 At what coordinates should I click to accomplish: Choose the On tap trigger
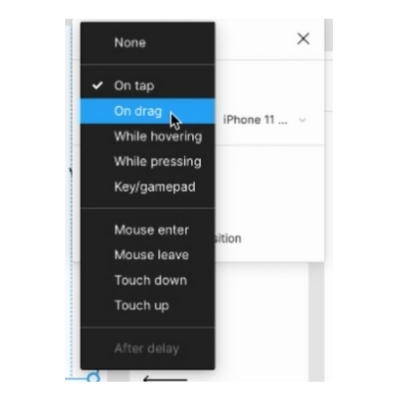pyautogui.click(x=148, y=86)
